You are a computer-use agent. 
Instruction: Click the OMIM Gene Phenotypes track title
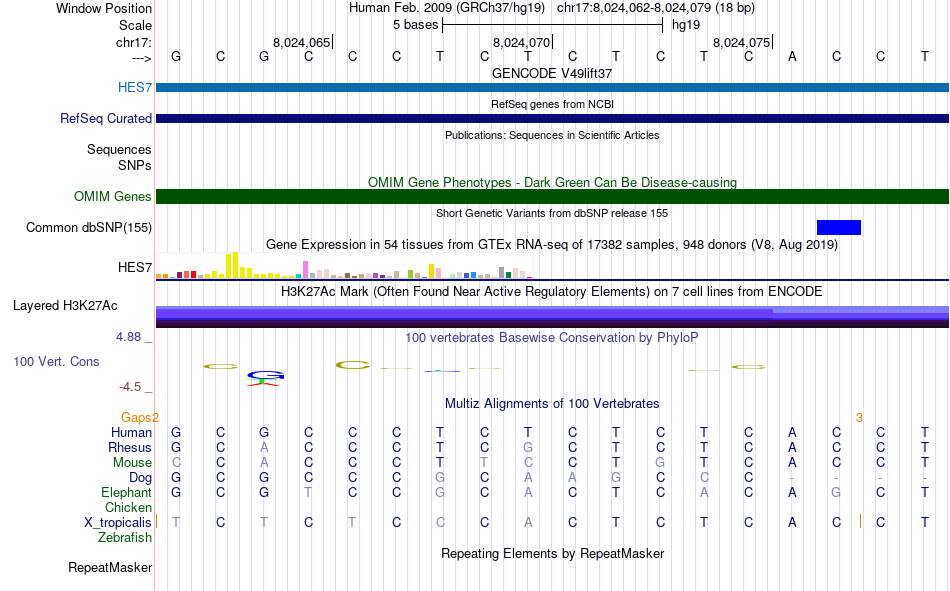[x=552, y=182]
